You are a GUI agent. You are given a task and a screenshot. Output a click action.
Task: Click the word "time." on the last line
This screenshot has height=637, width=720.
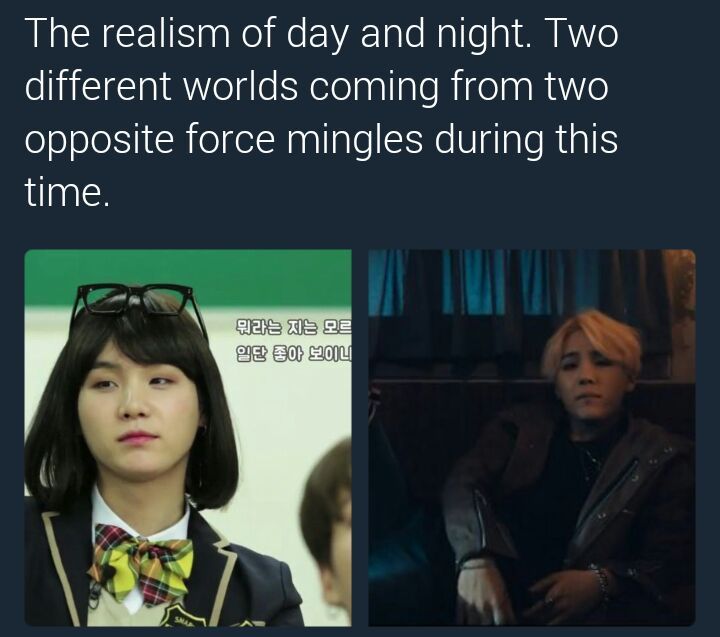(67, 192)
